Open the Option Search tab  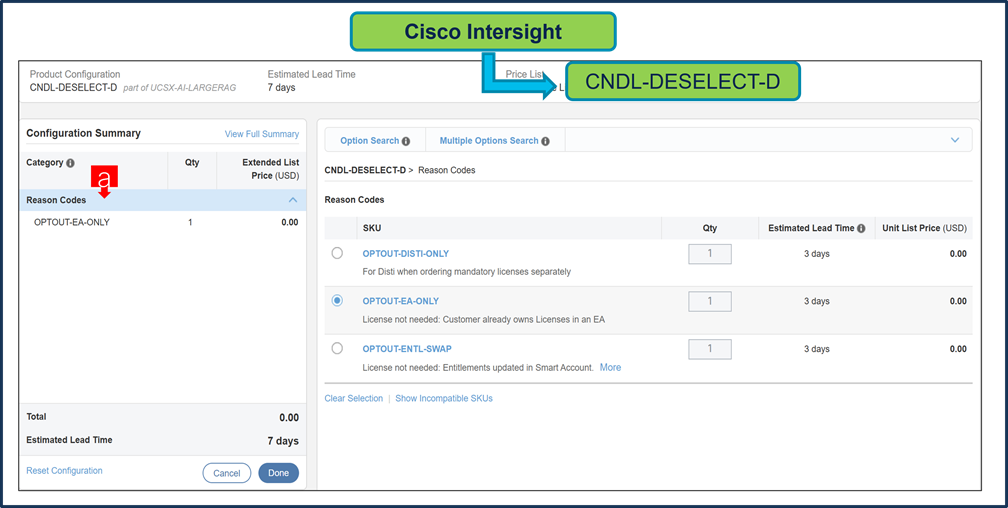pos(375,141)
